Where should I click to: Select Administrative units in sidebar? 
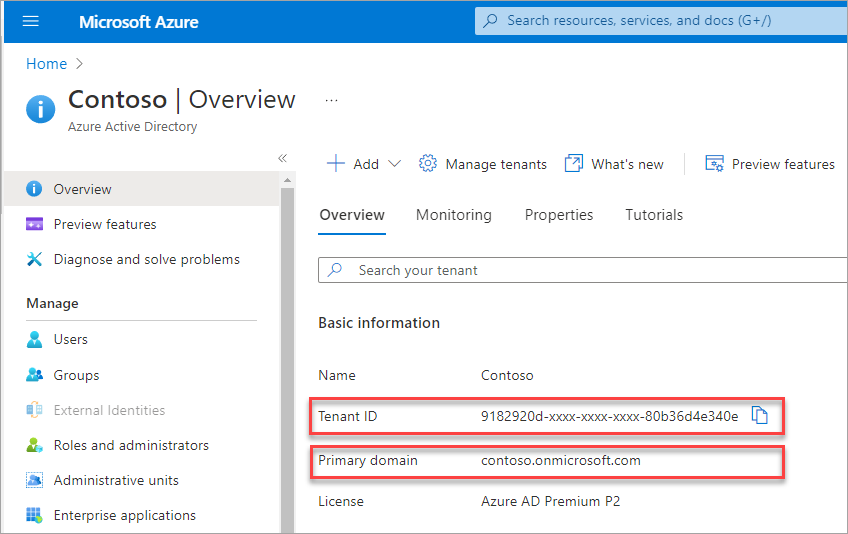(x=116, y=480)
